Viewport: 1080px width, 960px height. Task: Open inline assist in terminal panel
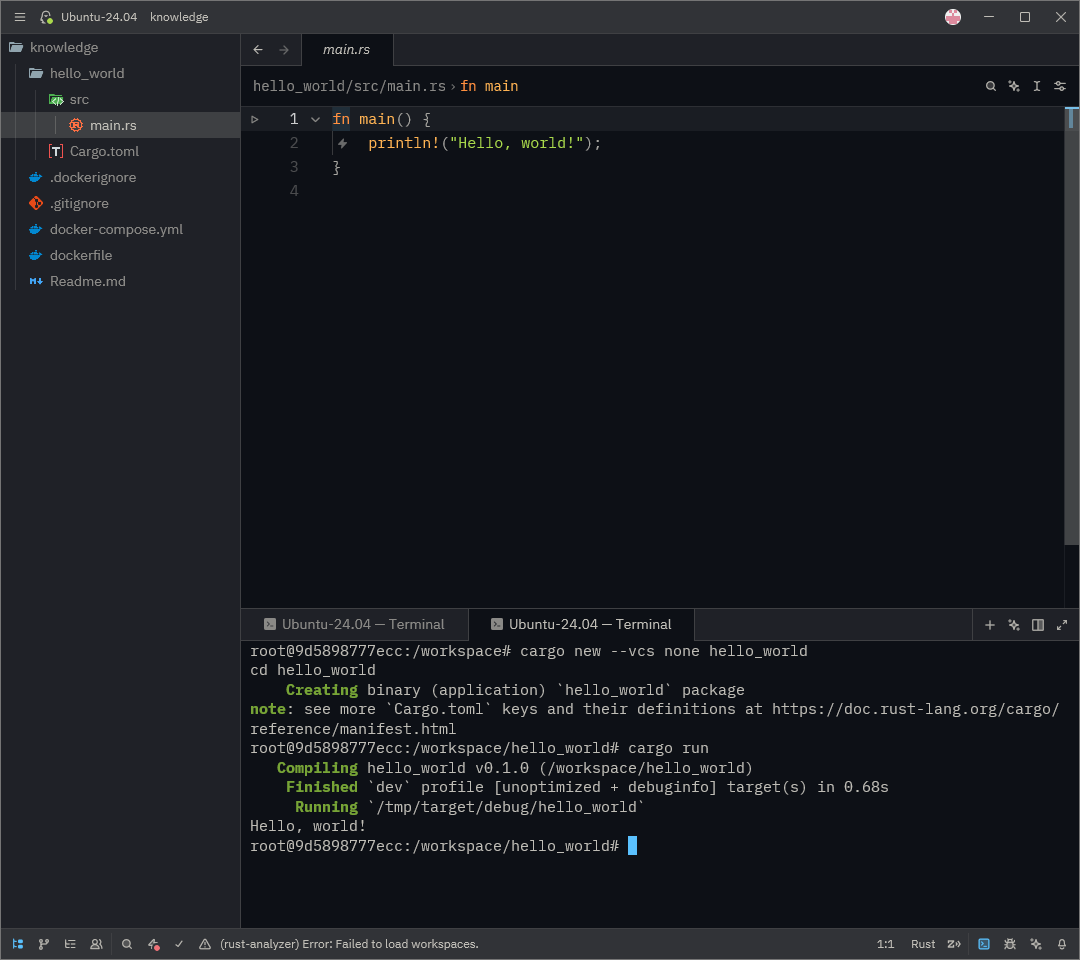point(1014,625)
